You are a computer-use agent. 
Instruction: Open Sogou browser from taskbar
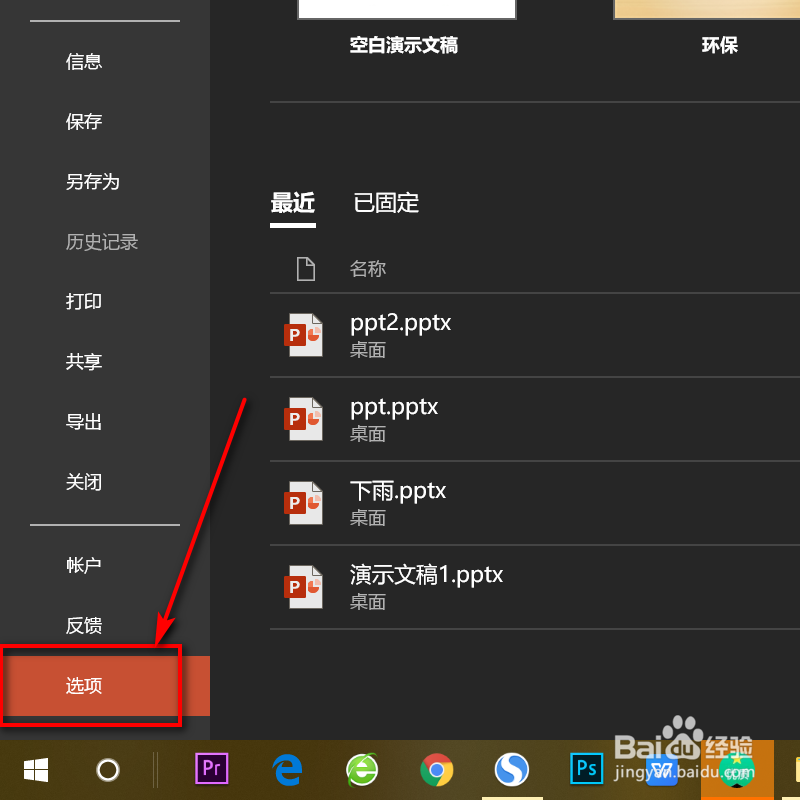pos(511,769)
